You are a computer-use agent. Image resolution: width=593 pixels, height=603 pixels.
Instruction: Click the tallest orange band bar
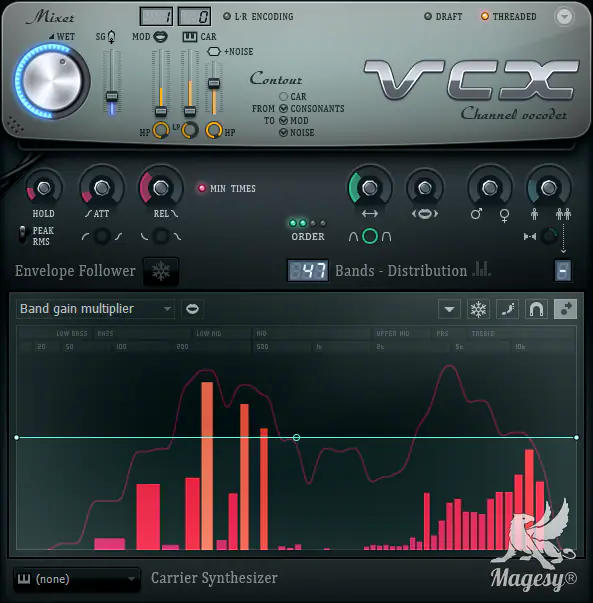tap(207, 466)
